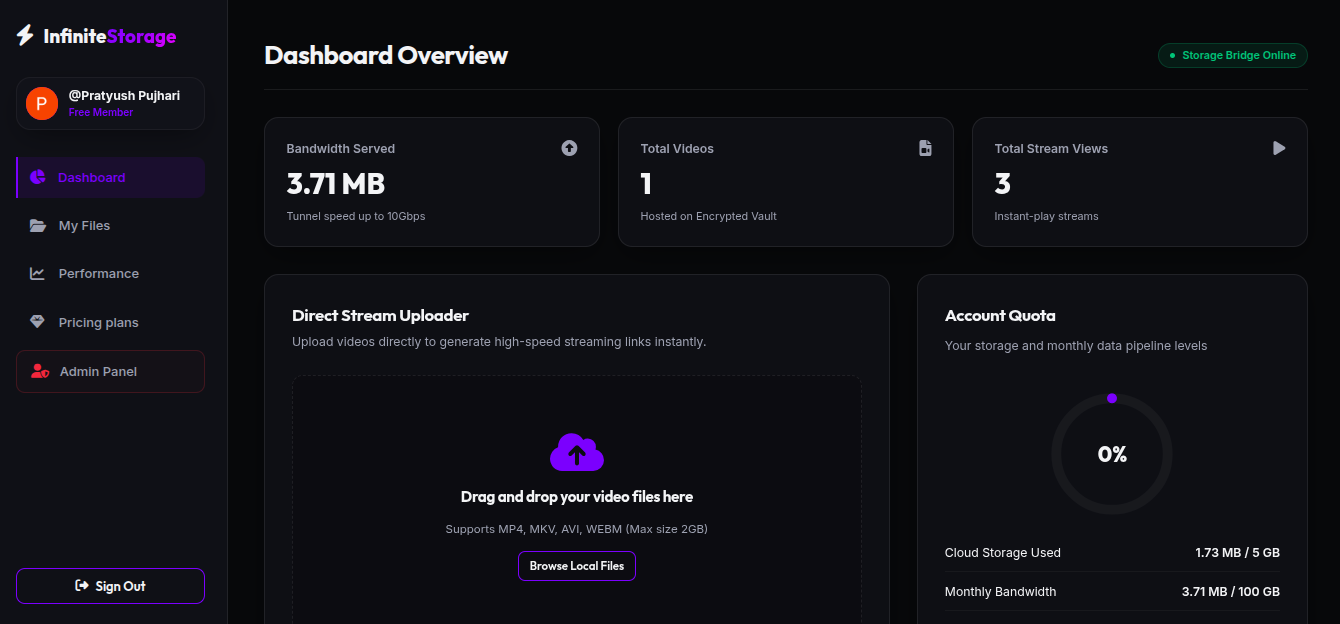
Task: Click the Performance line chart icon
Action: point(38,273)
